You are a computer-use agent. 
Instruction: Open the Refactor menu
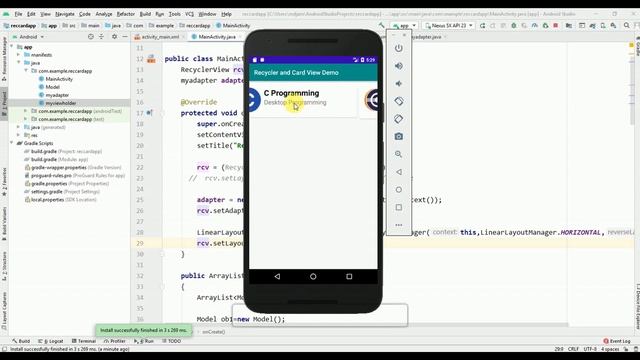click(126, 14)
